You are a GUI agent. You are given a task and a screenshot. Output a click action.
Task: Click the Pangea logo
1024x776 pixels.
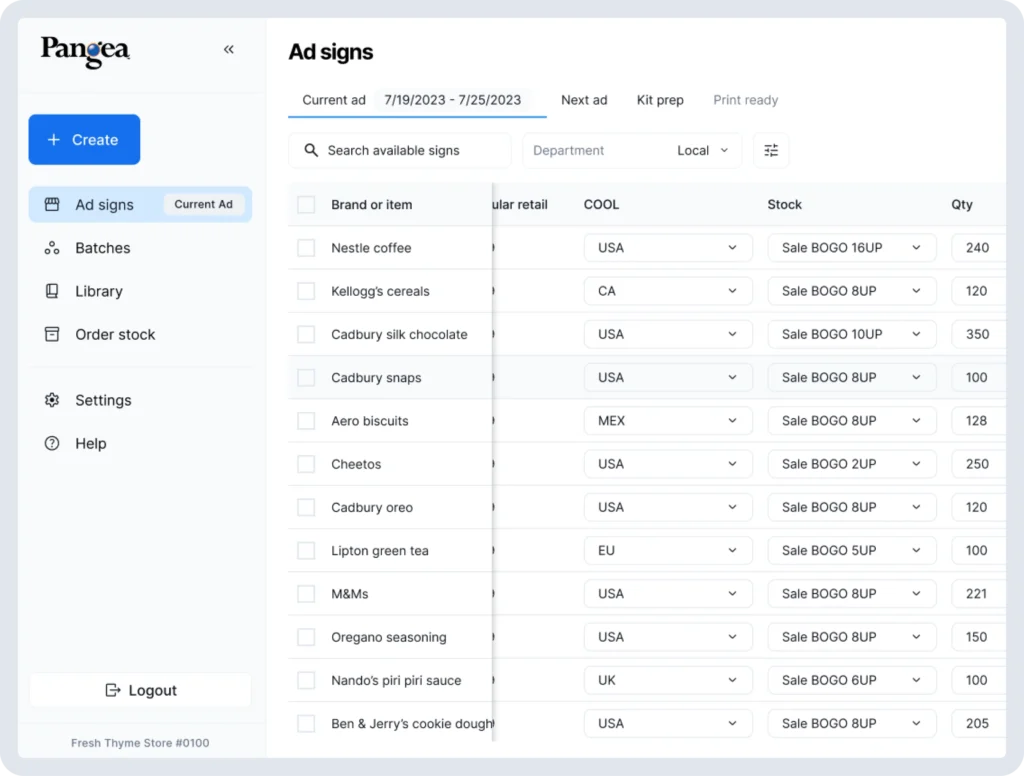coord(85,51)
